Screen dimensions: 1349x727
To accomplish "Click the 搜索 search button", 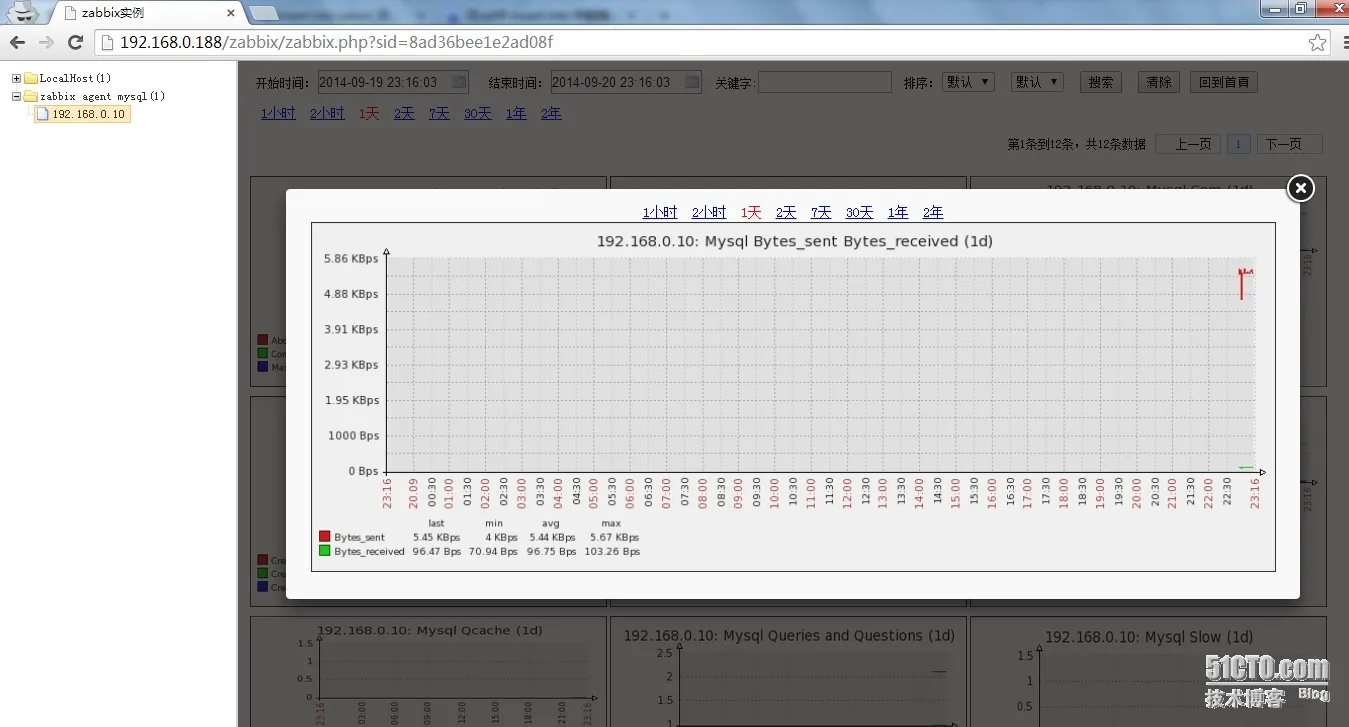I will click(x=1101, y=82).
